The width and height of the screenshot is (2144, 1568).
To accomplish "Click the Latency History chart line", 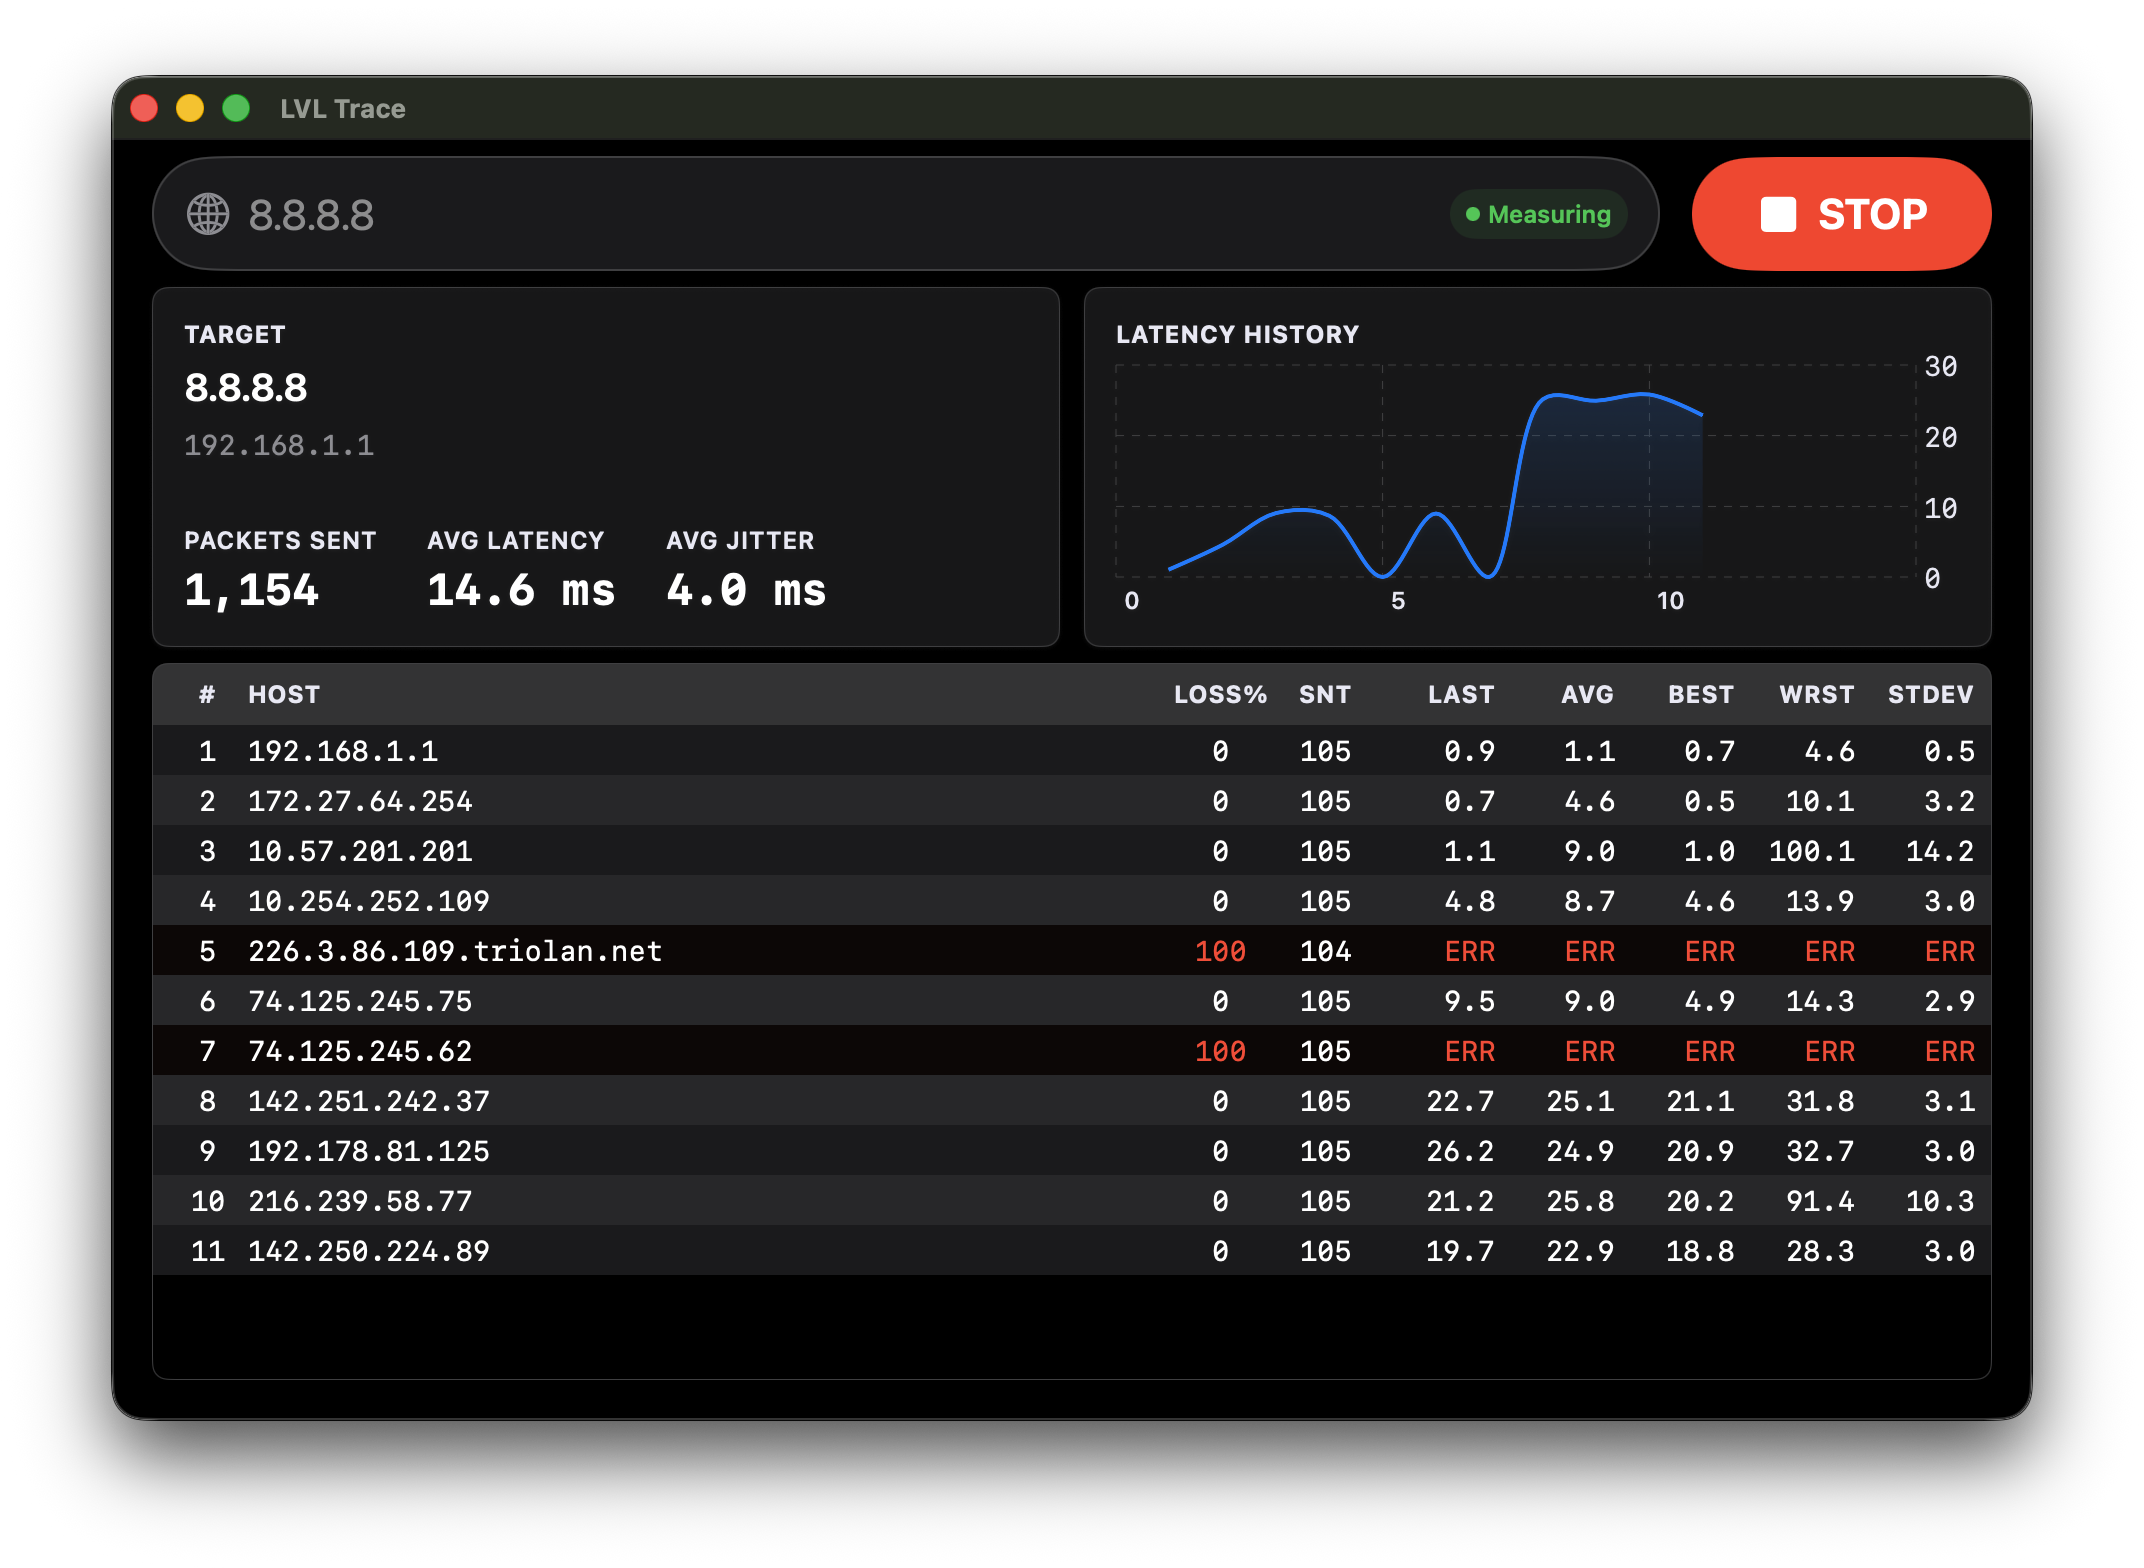I will (1437, 486).
